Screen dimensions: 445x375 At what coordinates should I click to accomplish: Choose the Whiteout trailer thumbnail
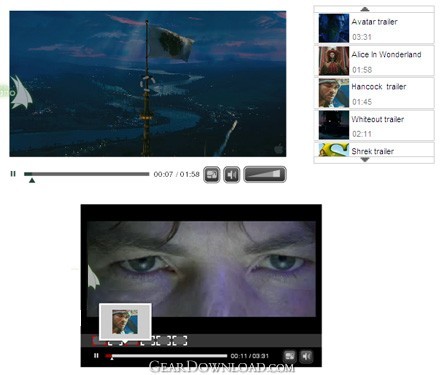tap(334, 125)
